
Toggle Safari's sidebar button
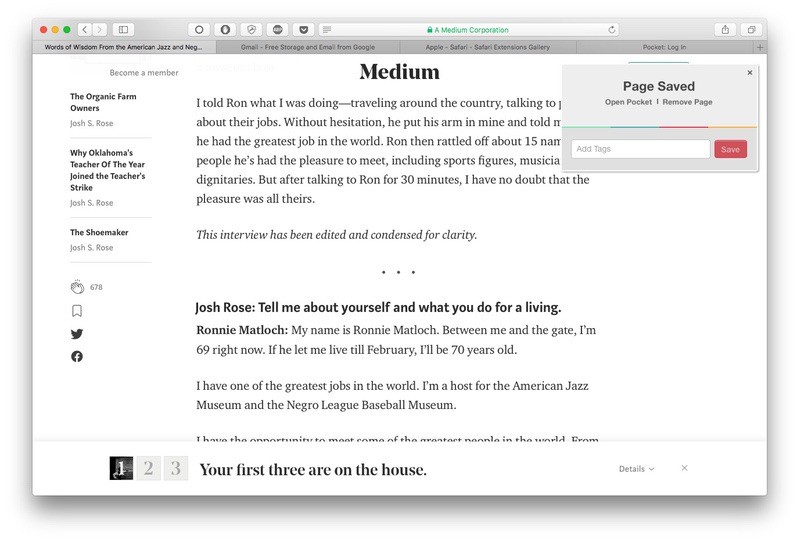point(123,30)
